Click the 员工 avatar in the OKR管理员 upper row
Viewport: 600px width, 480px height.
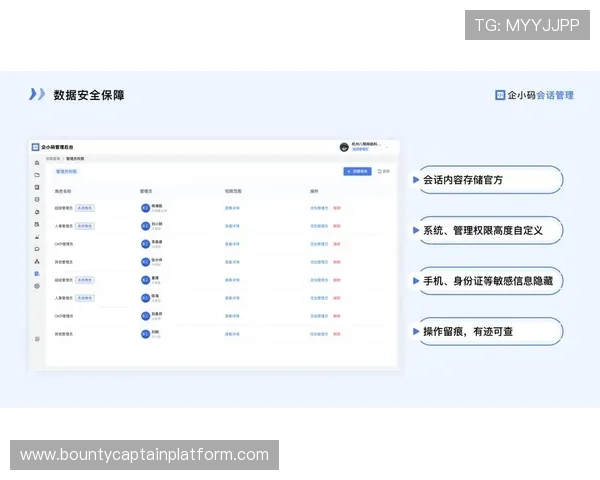(145, 244)
